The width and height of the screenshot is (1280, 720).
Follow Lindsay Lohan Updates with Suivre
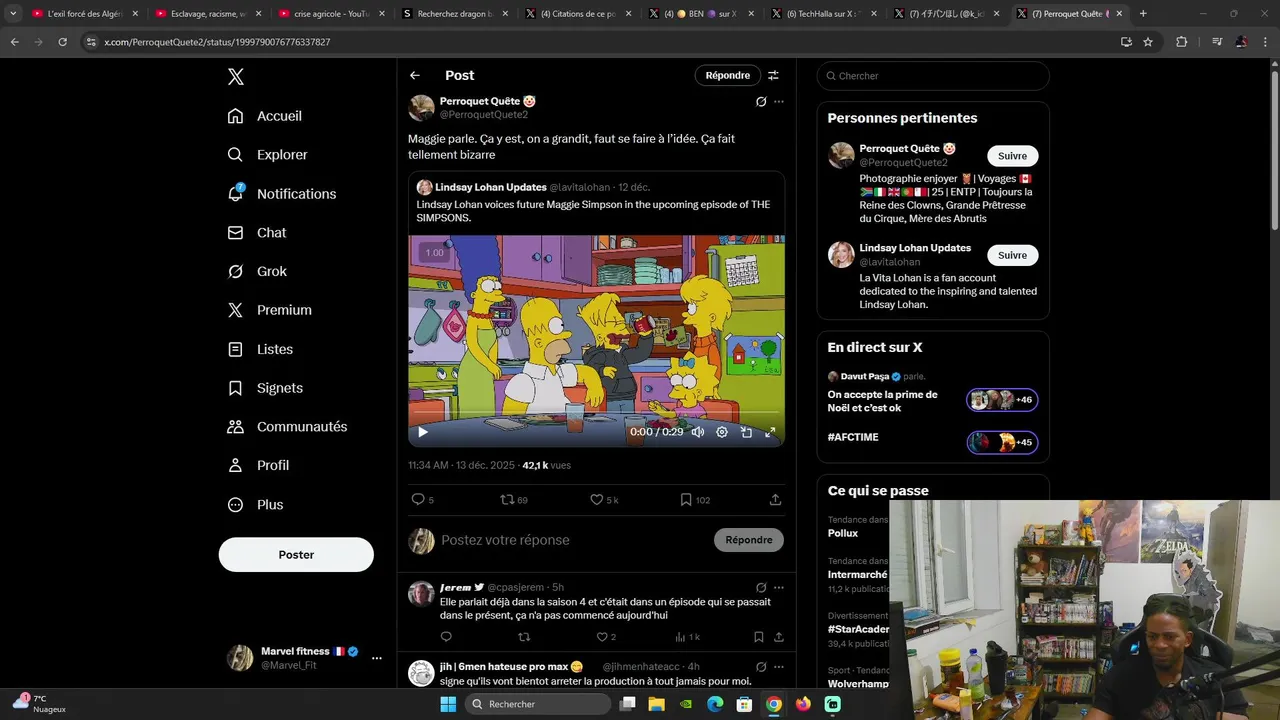[x=1012, y=255]
